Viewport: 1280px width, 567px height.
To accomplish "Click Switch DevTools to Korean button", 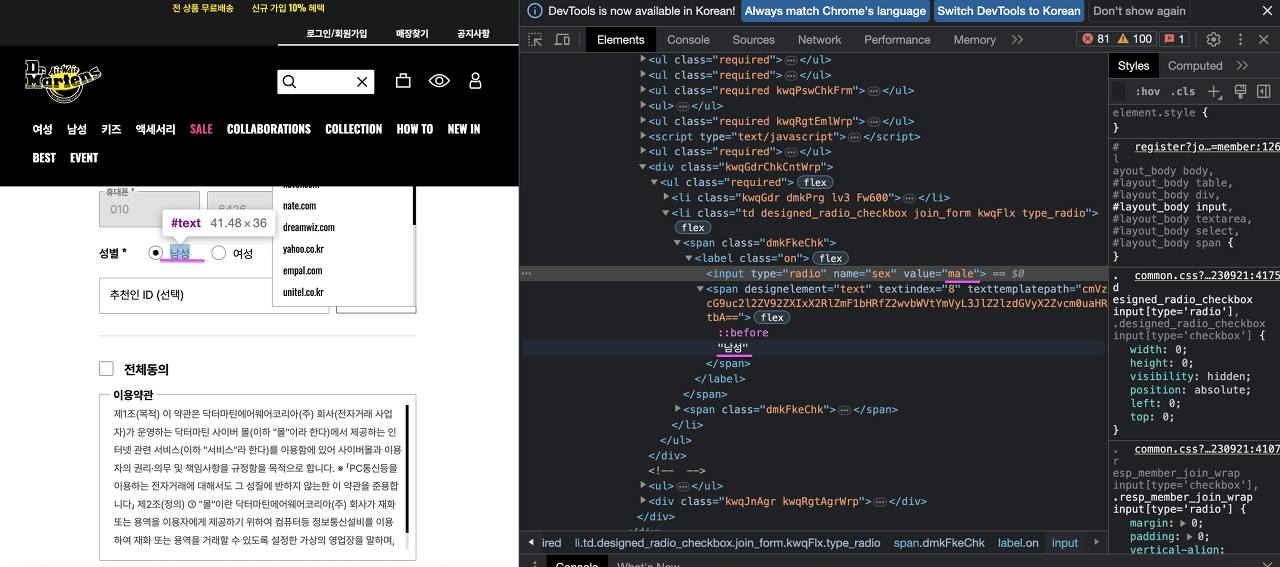I will [x=1009, y=11].
